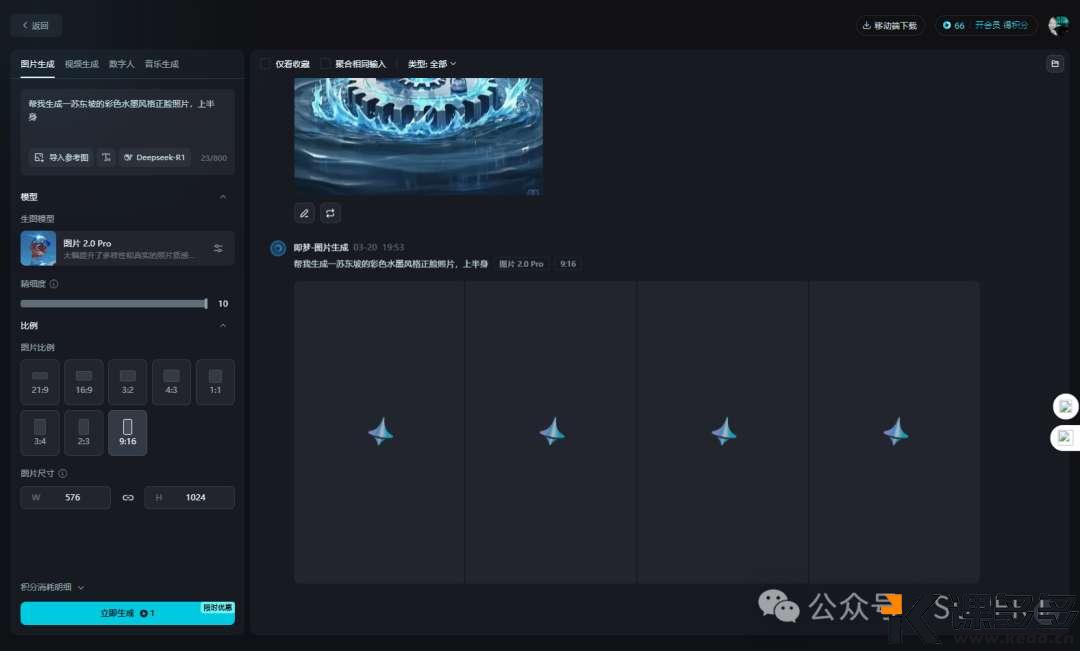Image resolution: width=1080 pixels, height=651 pixels.
Task: Click the regenerate icon below the gear image
Action: pos(331,213)
